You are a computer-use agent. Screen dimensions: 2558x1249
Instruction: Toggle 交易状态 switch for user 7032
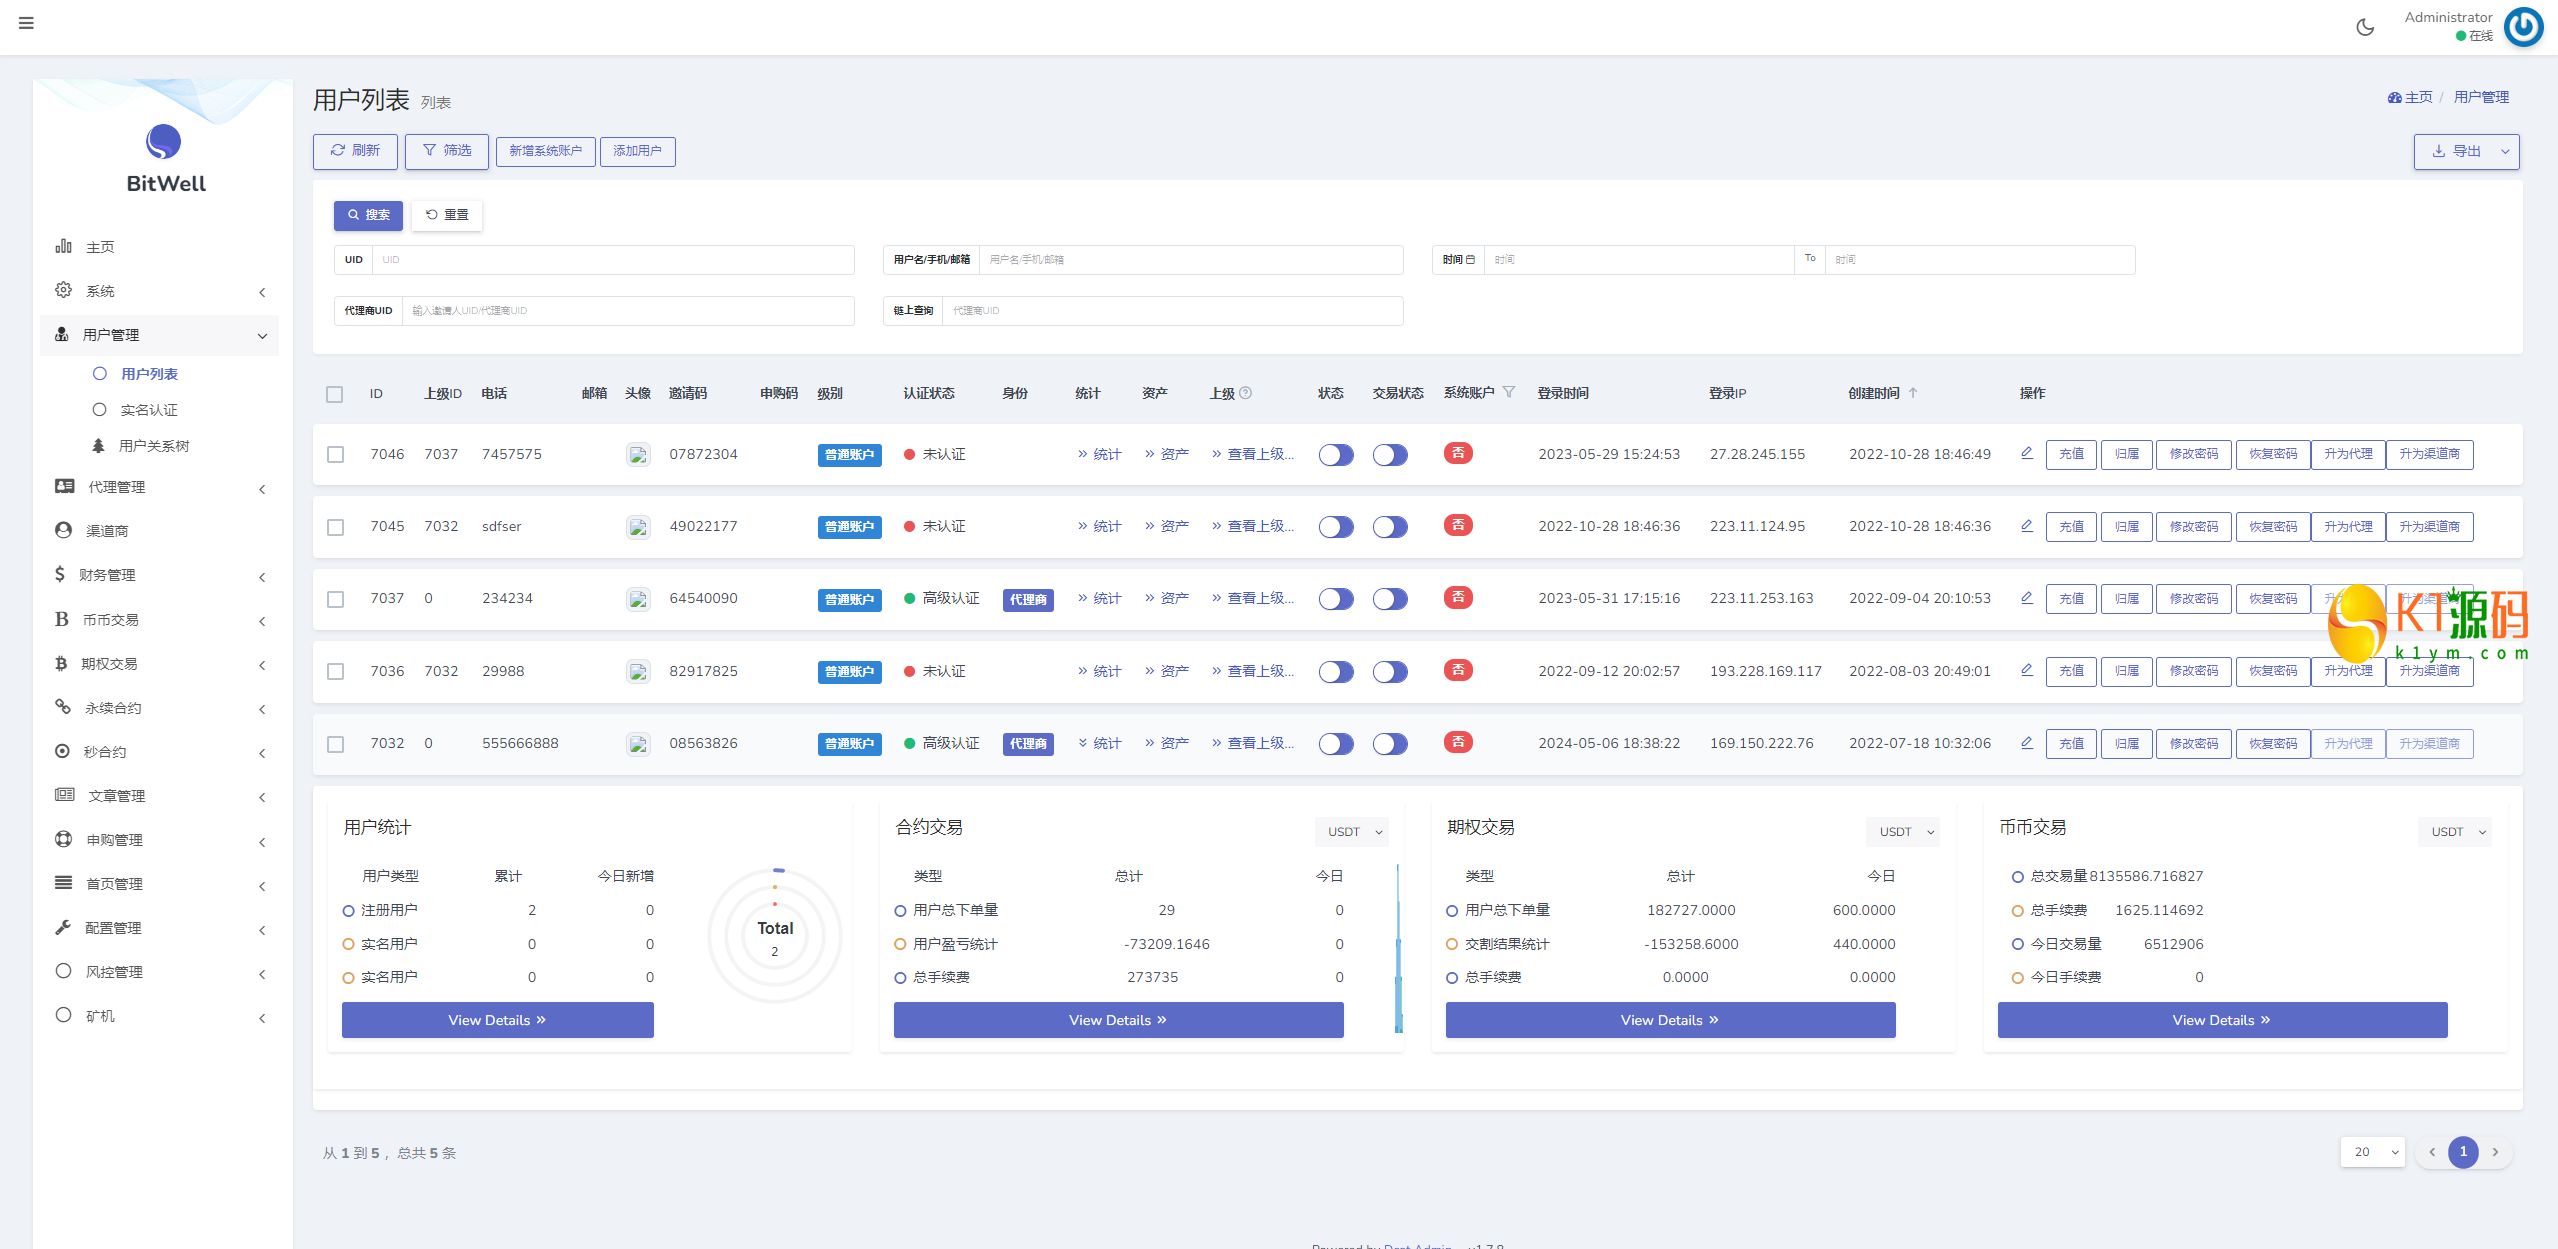coord(1390,744)
